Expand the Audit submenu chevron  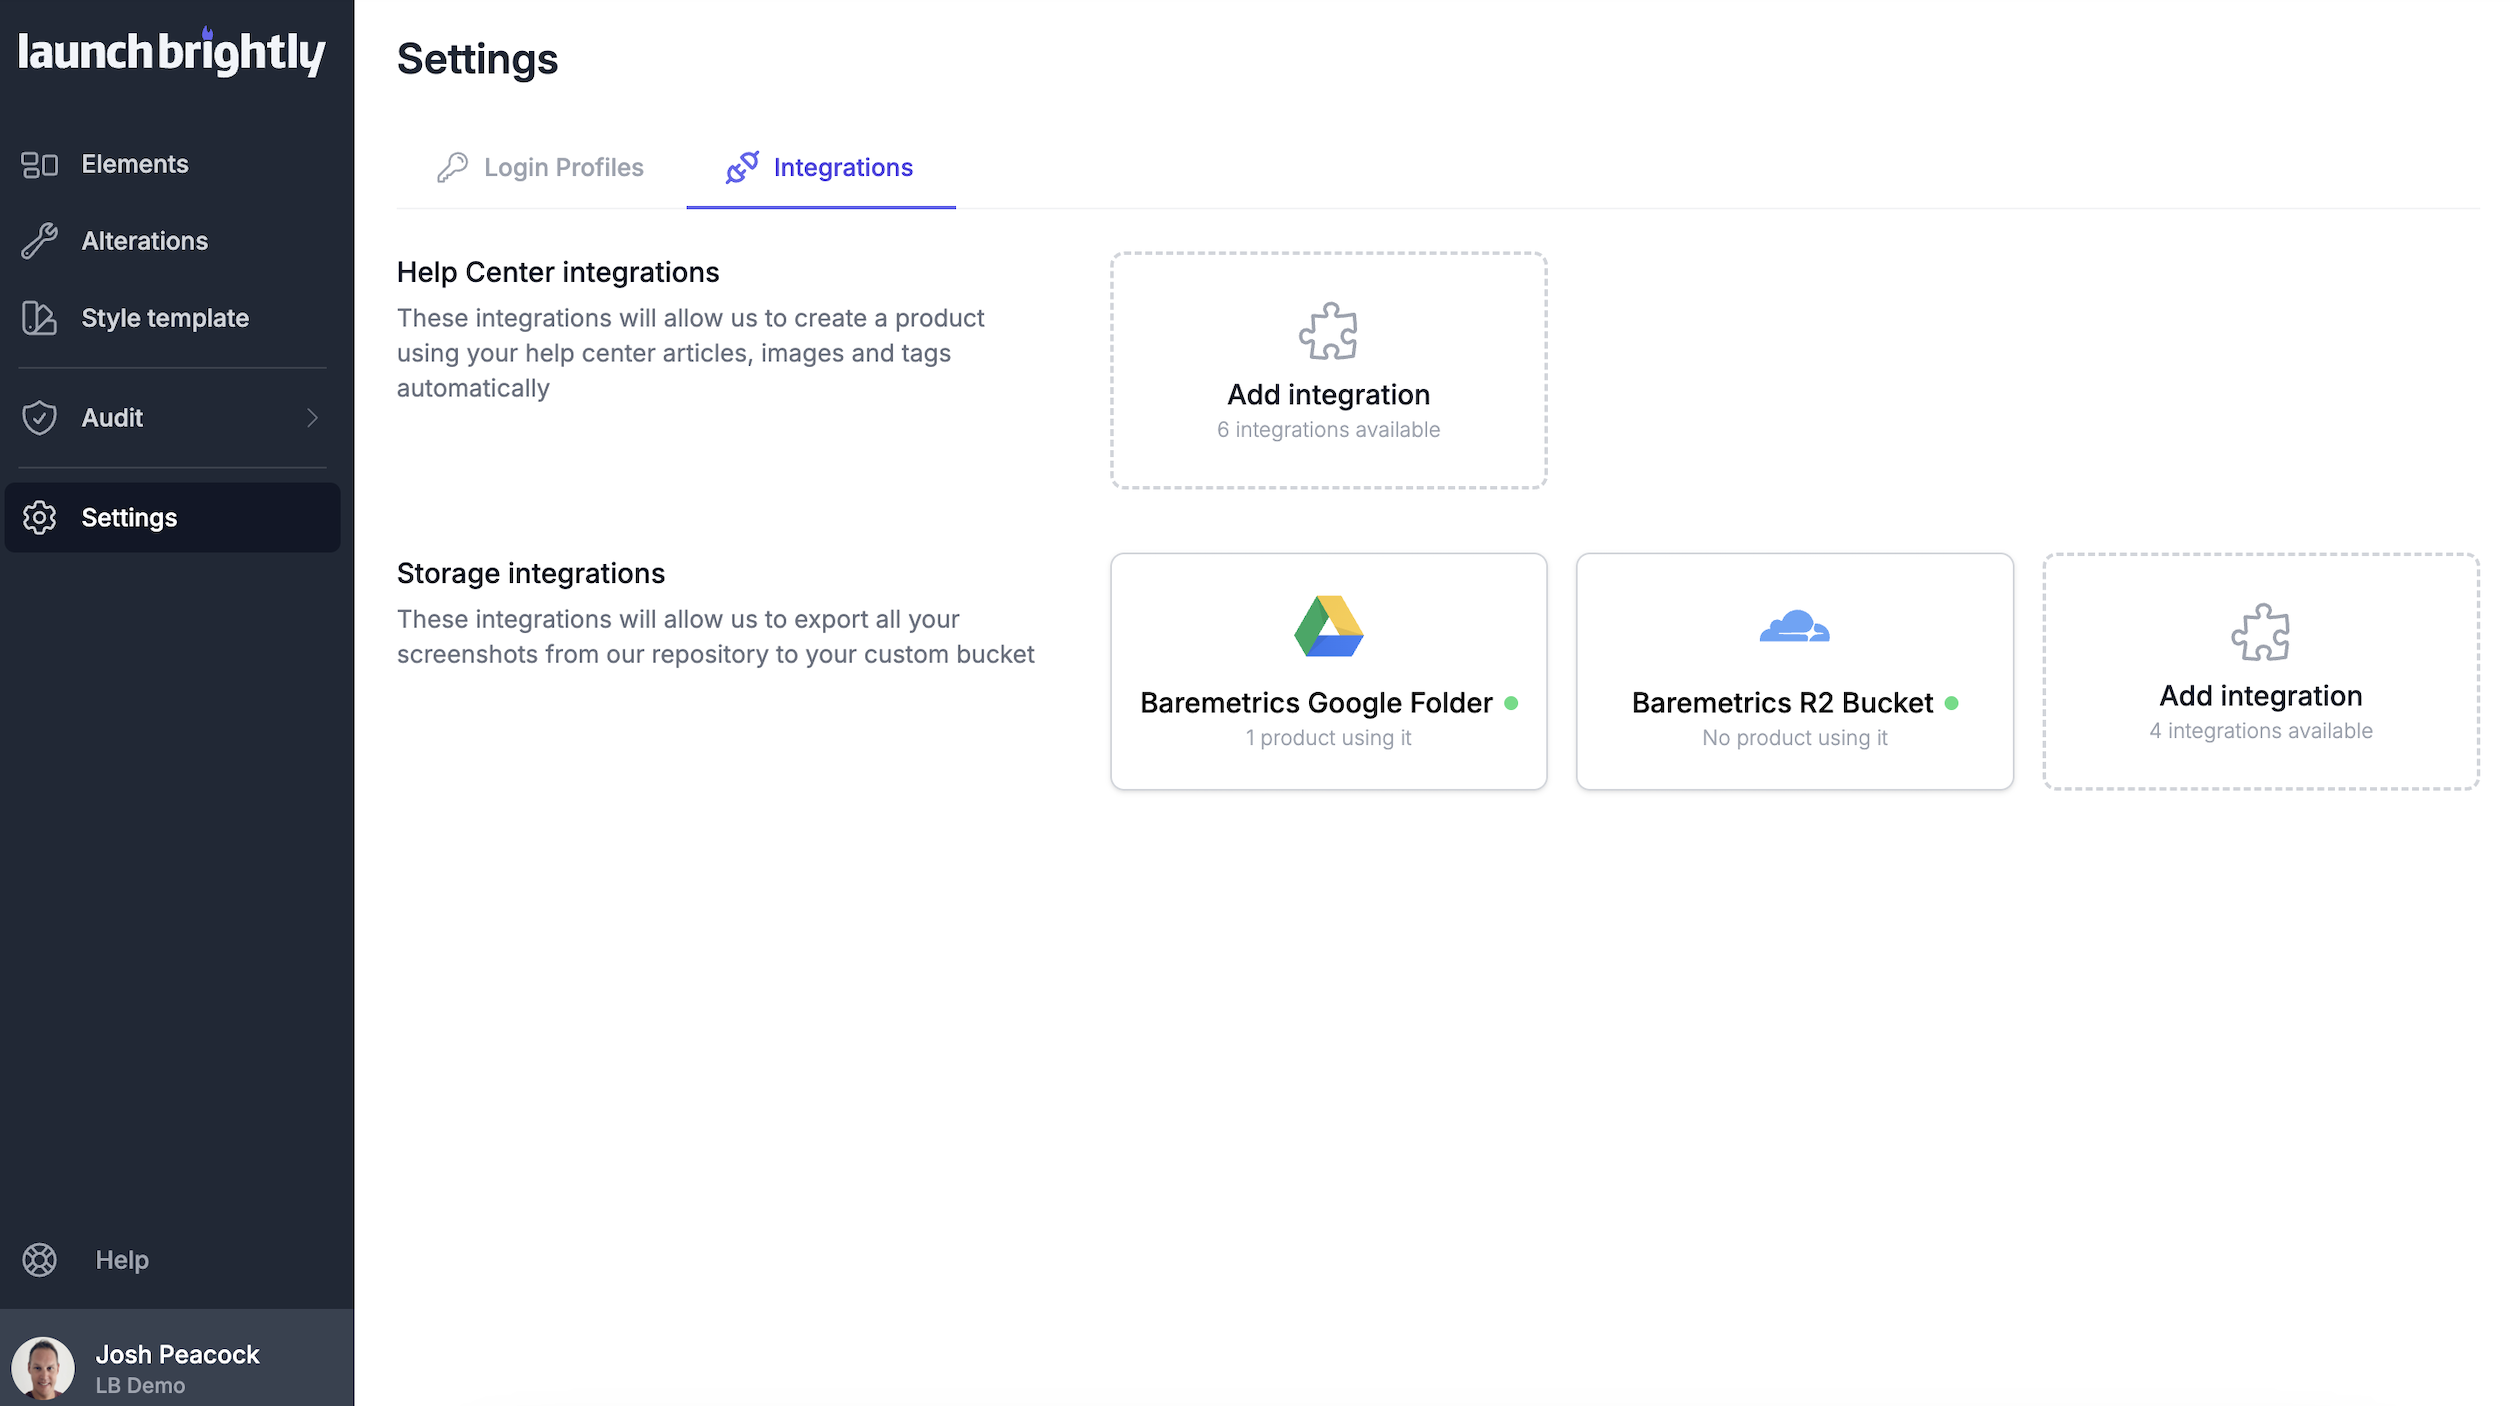pyautogui.click(x=312, y=418)
